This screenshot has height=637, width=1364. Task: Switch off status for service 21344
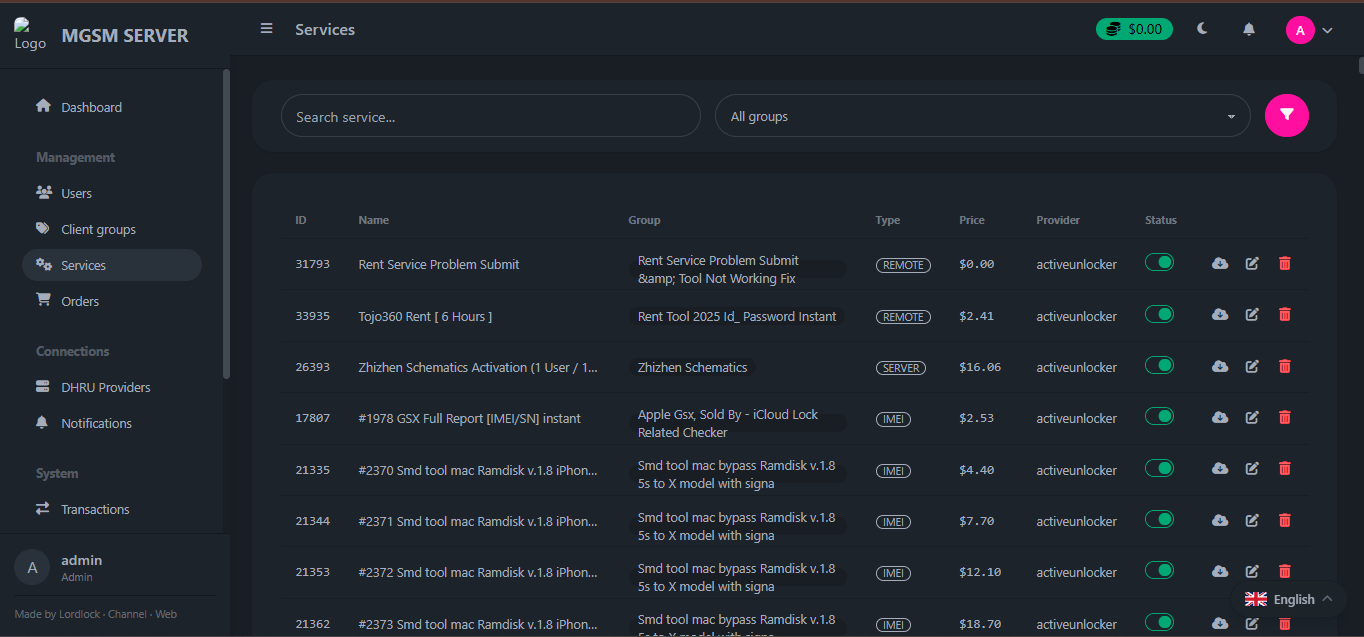1159,519
